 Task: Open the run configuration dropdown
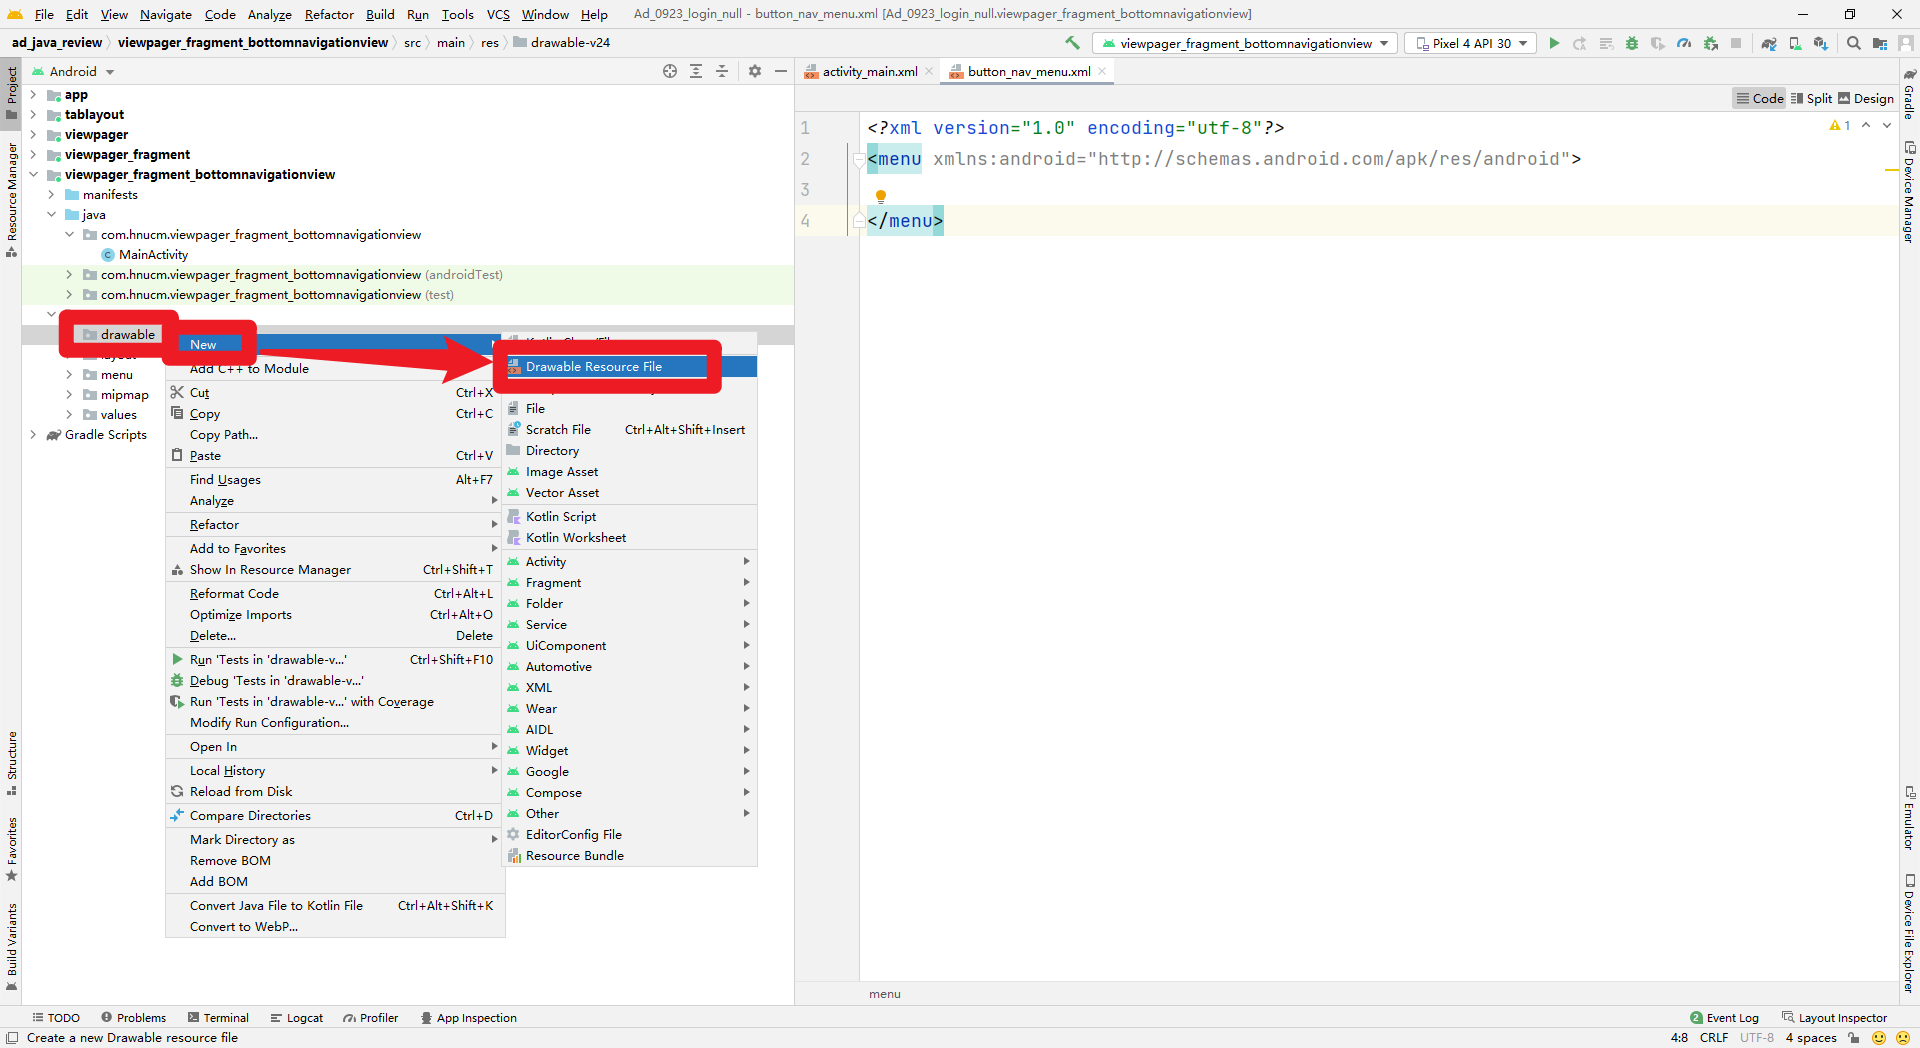tap(1245, 43)
